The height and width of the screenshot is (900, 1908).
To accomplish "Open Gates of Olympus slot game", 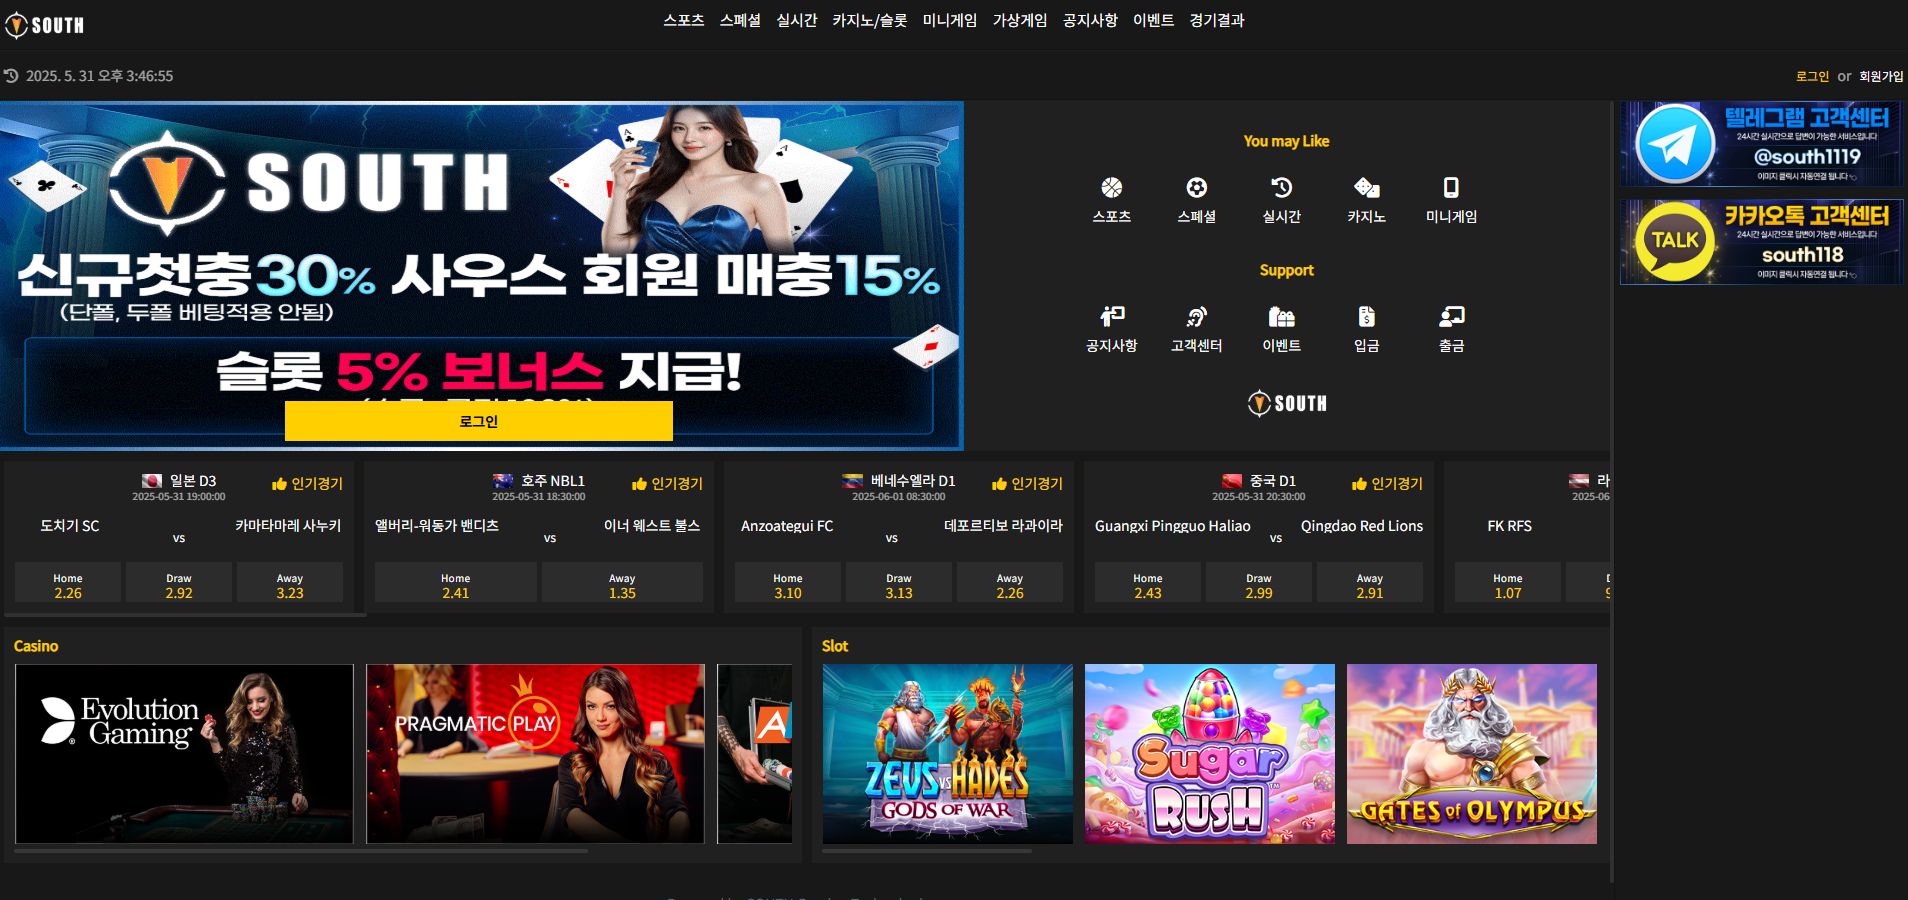I will coord(1472,754).
